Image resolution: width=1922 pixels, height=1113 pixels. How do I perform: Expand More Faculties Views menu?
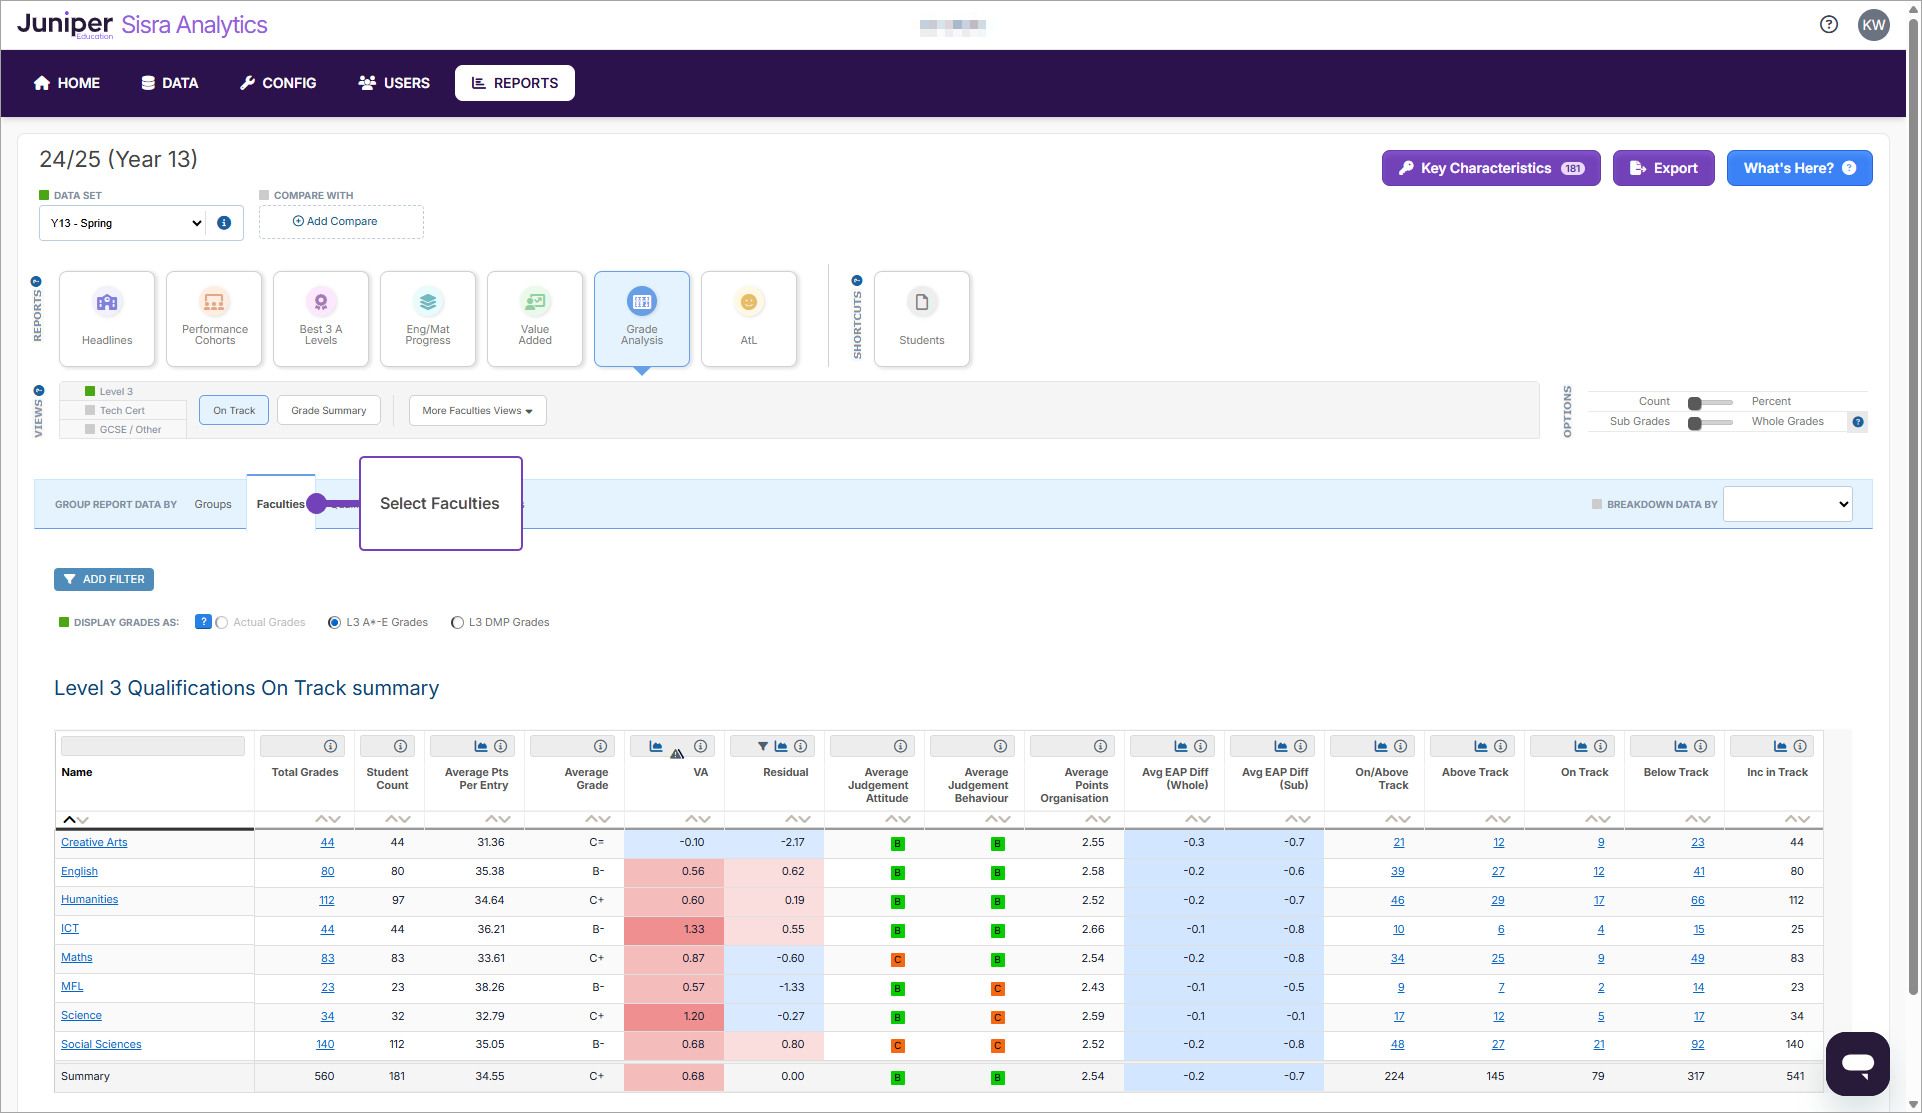point(477,410)
